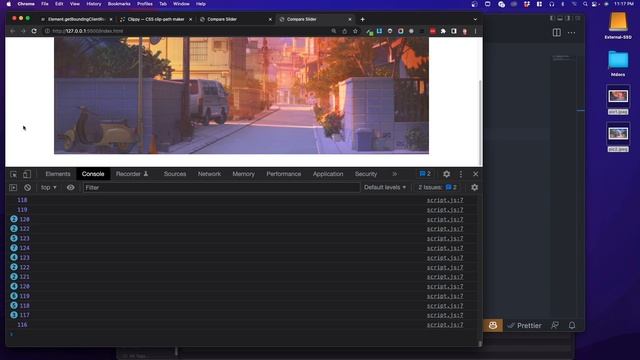Open the top JavaScript context dropdown
The width and height of the screenshot is (640, 360).
click(49, 187)
